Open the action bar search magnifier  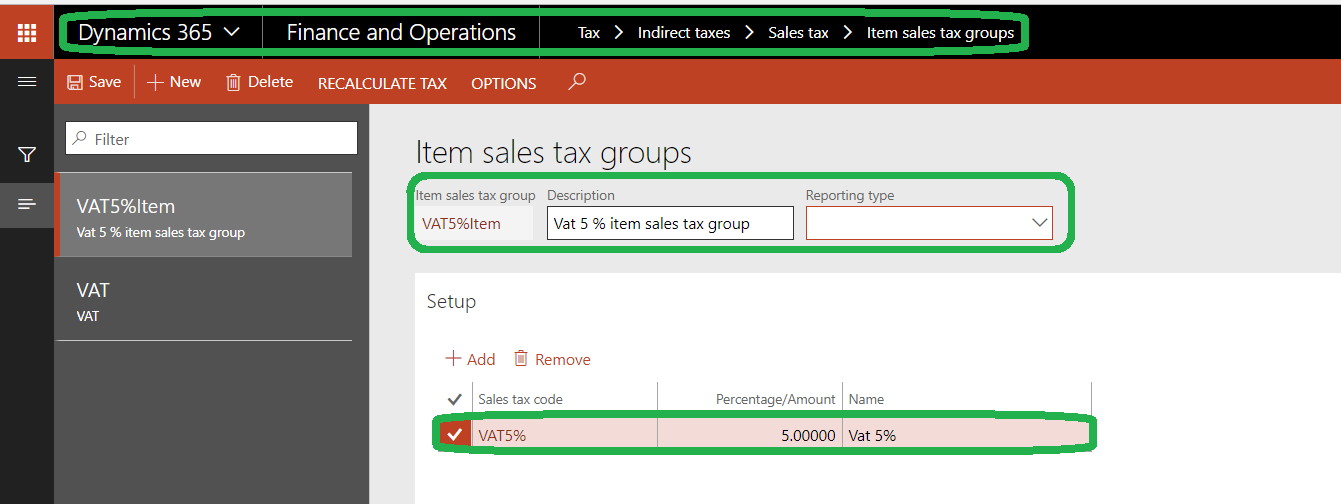(576, 82)
